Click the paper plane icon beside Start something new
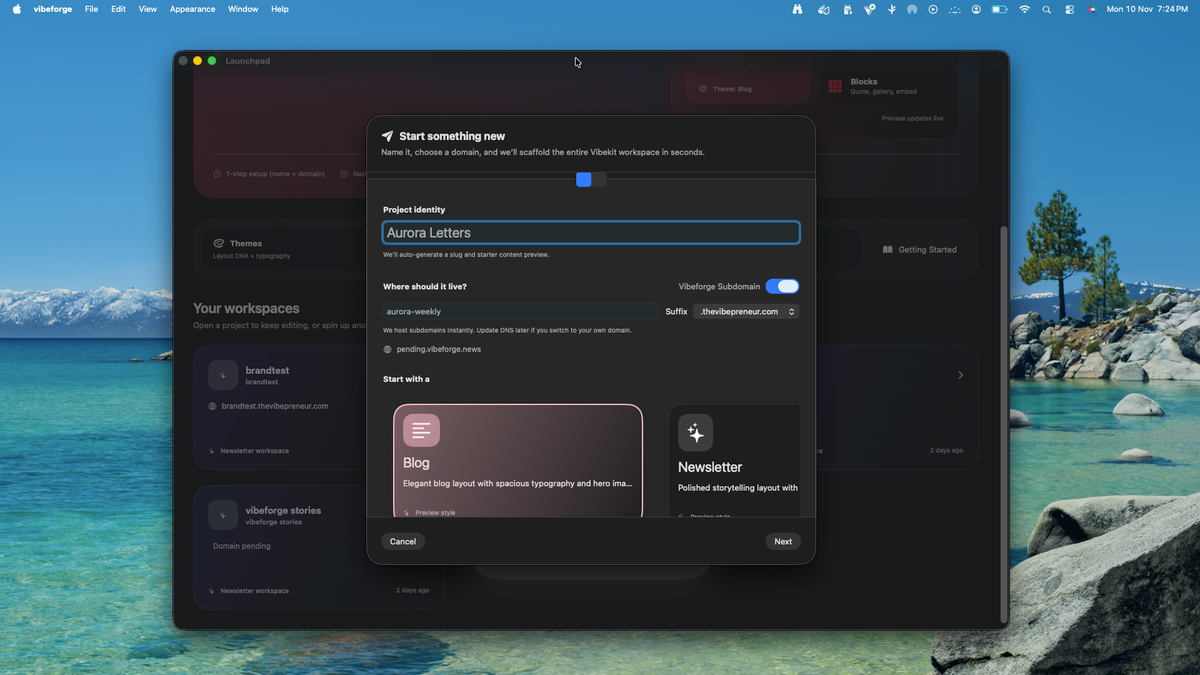The image size is (1200, 675). point(387,136)
